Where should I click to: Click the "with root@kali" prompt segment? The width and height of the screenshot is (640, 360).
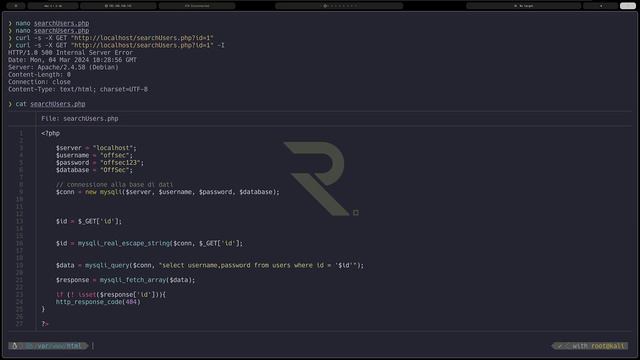(598, 346)
